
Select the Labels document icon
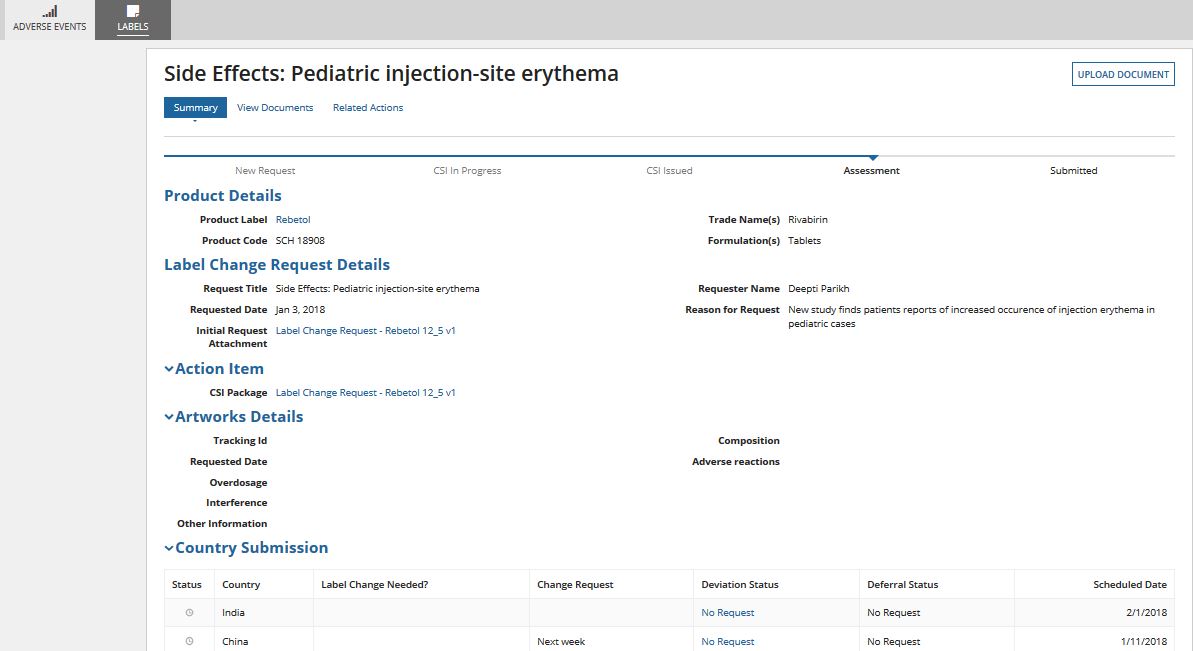[133, 11]
